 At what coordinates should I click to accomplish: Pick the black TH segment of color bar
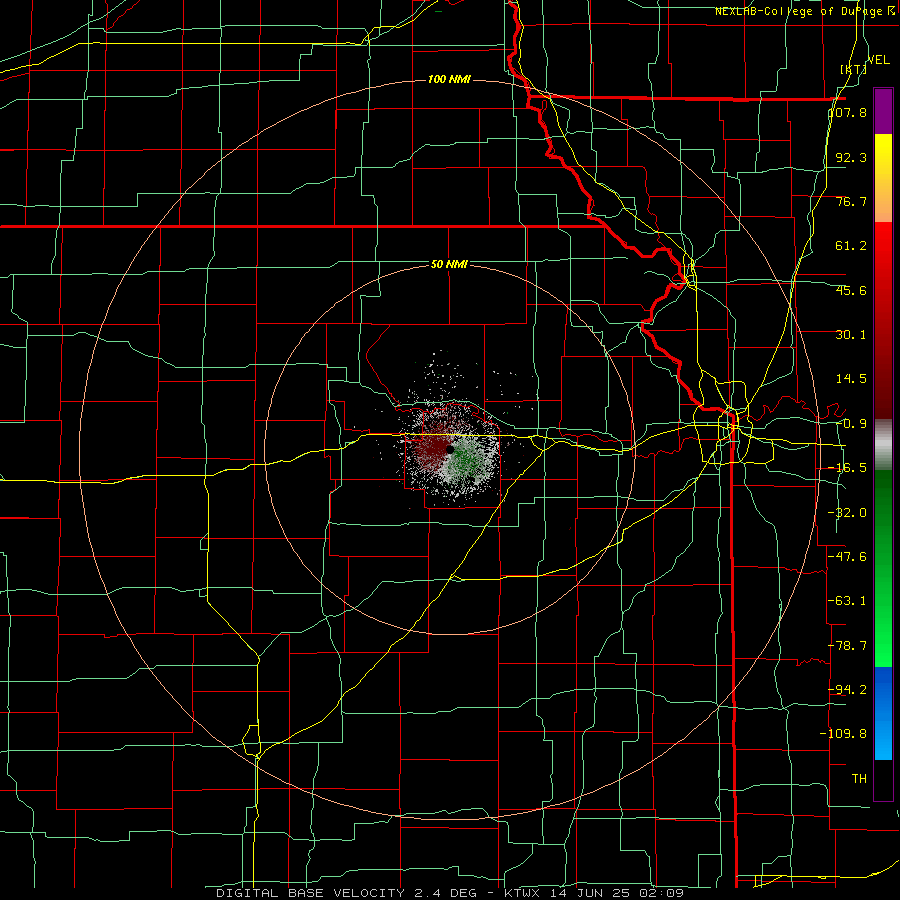883,779
